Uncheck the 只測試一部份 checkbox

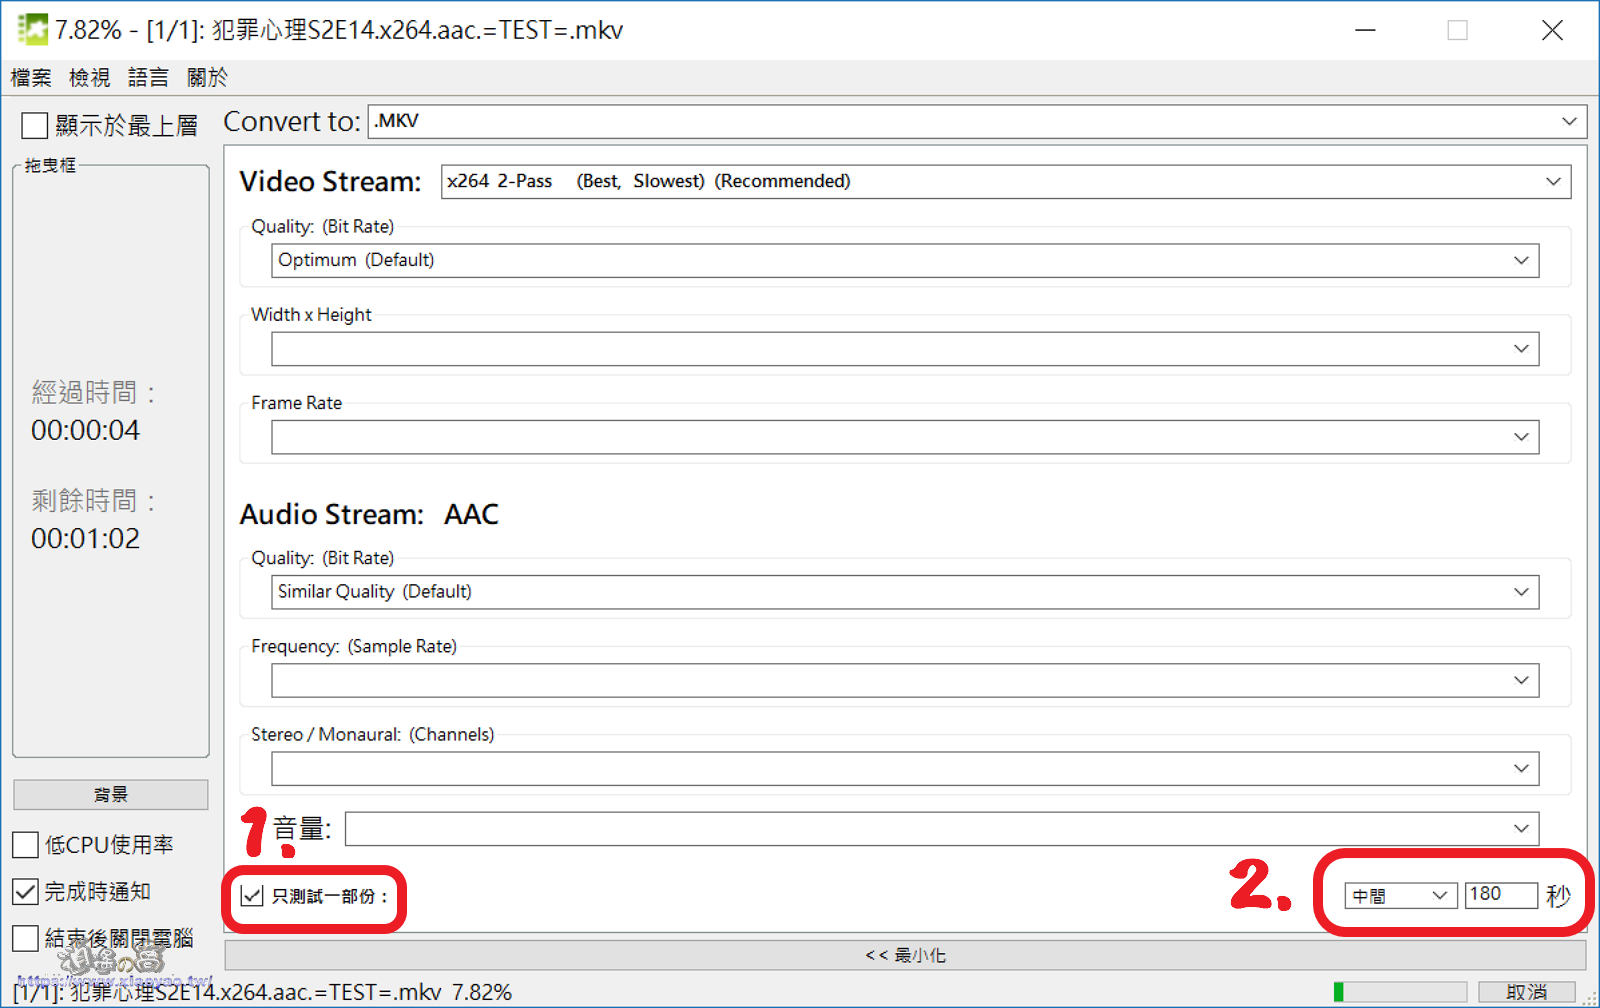[x=252, y=896]
